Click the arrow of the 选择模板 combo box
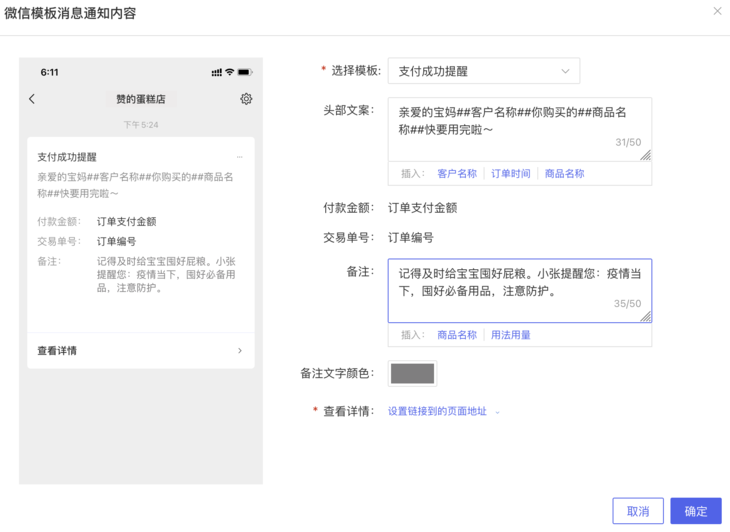Viewport: 730px width, 532px height. [565, 71]
